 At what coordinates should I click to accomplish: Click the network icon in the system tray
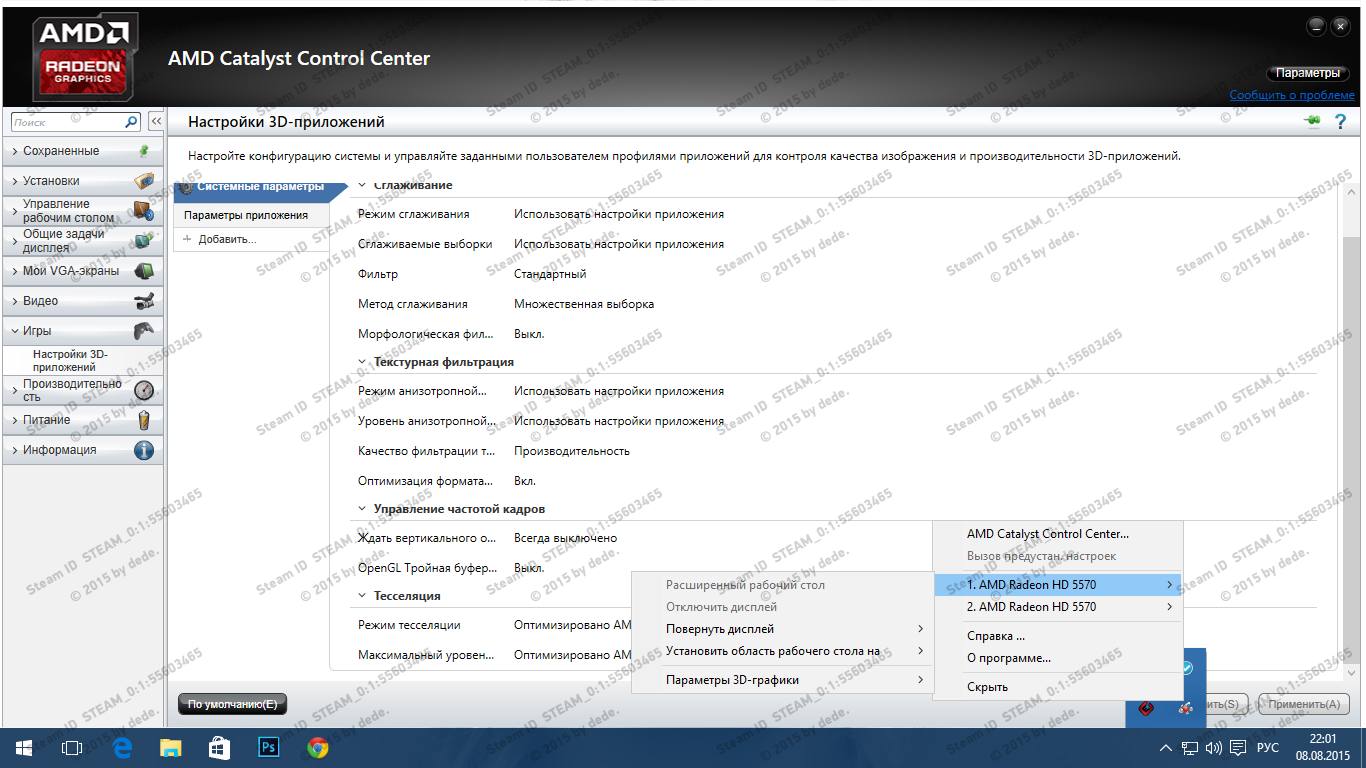tap(1190, 748)
